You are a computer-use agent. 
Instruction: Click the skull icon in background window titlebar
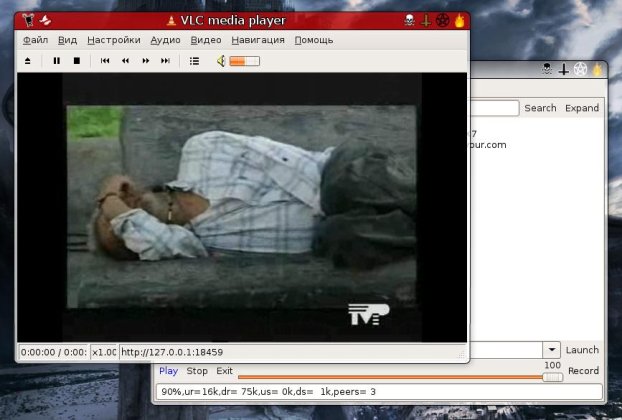tap(547, 69)
